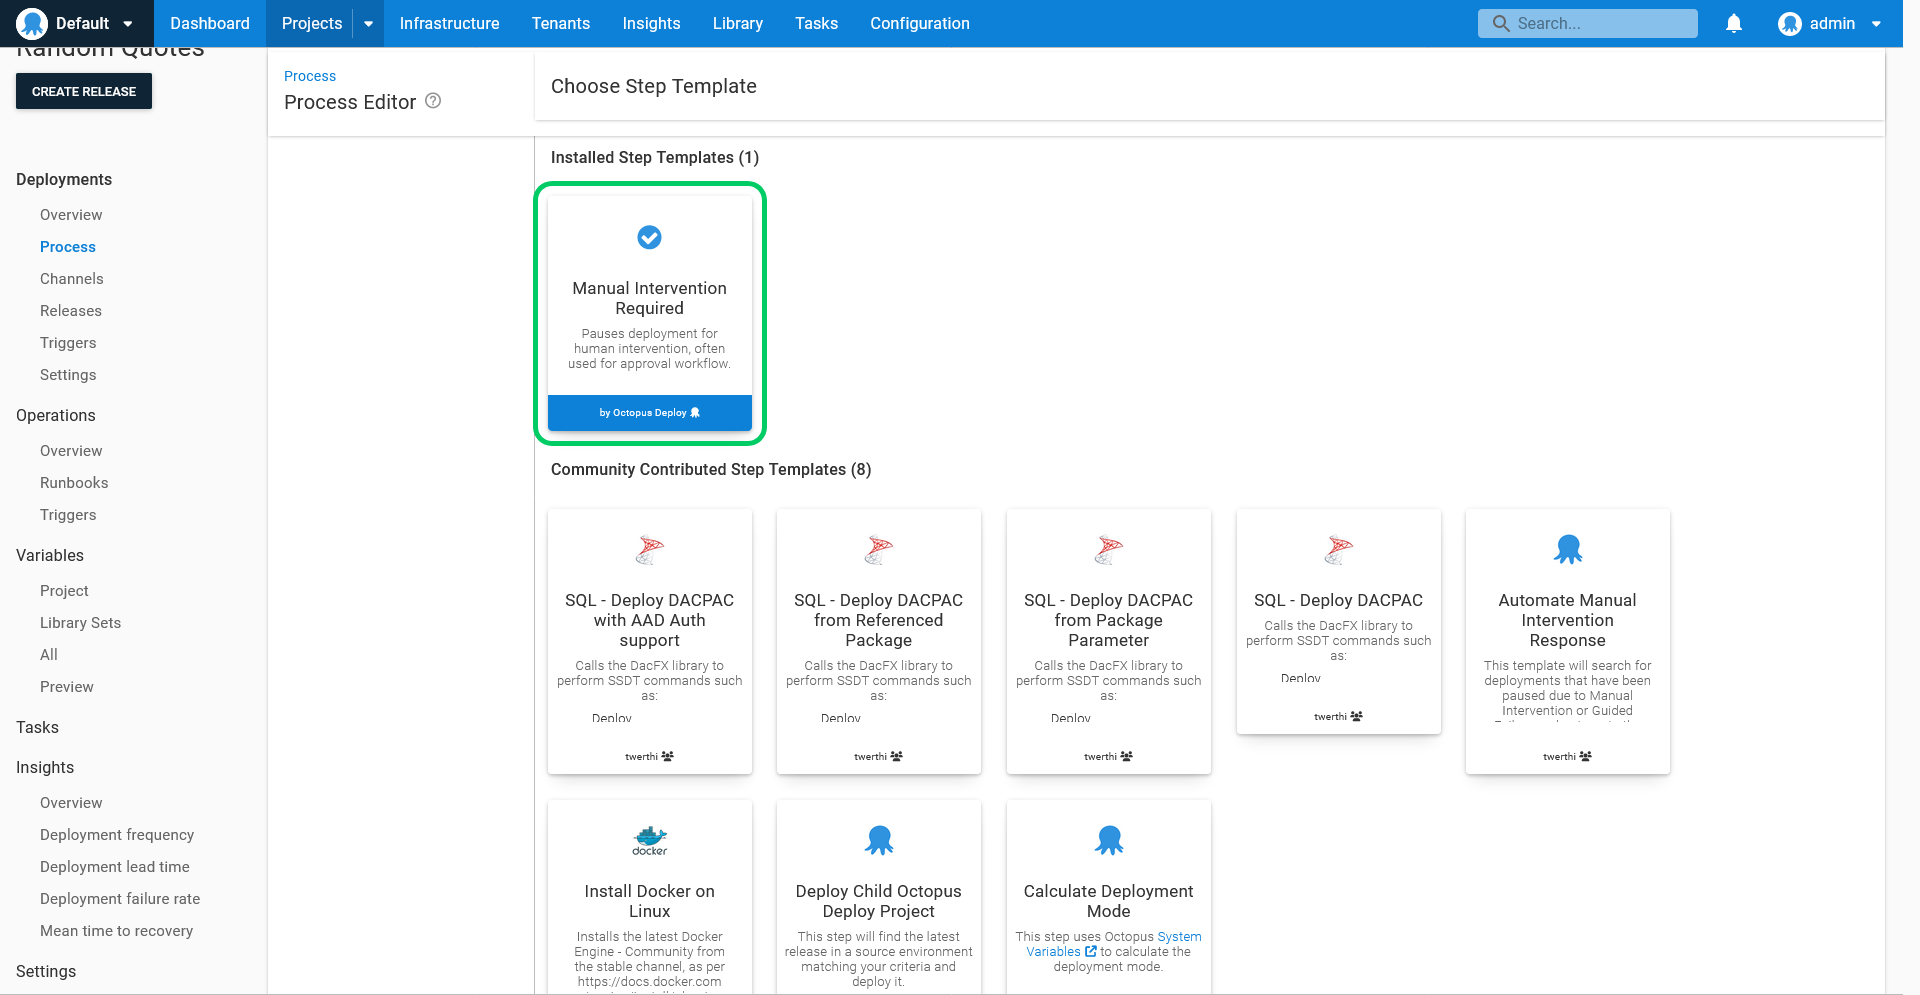The image size is (1920, 995).
Task: Open variables Preview in sidebar
Action: pos(67,687)
